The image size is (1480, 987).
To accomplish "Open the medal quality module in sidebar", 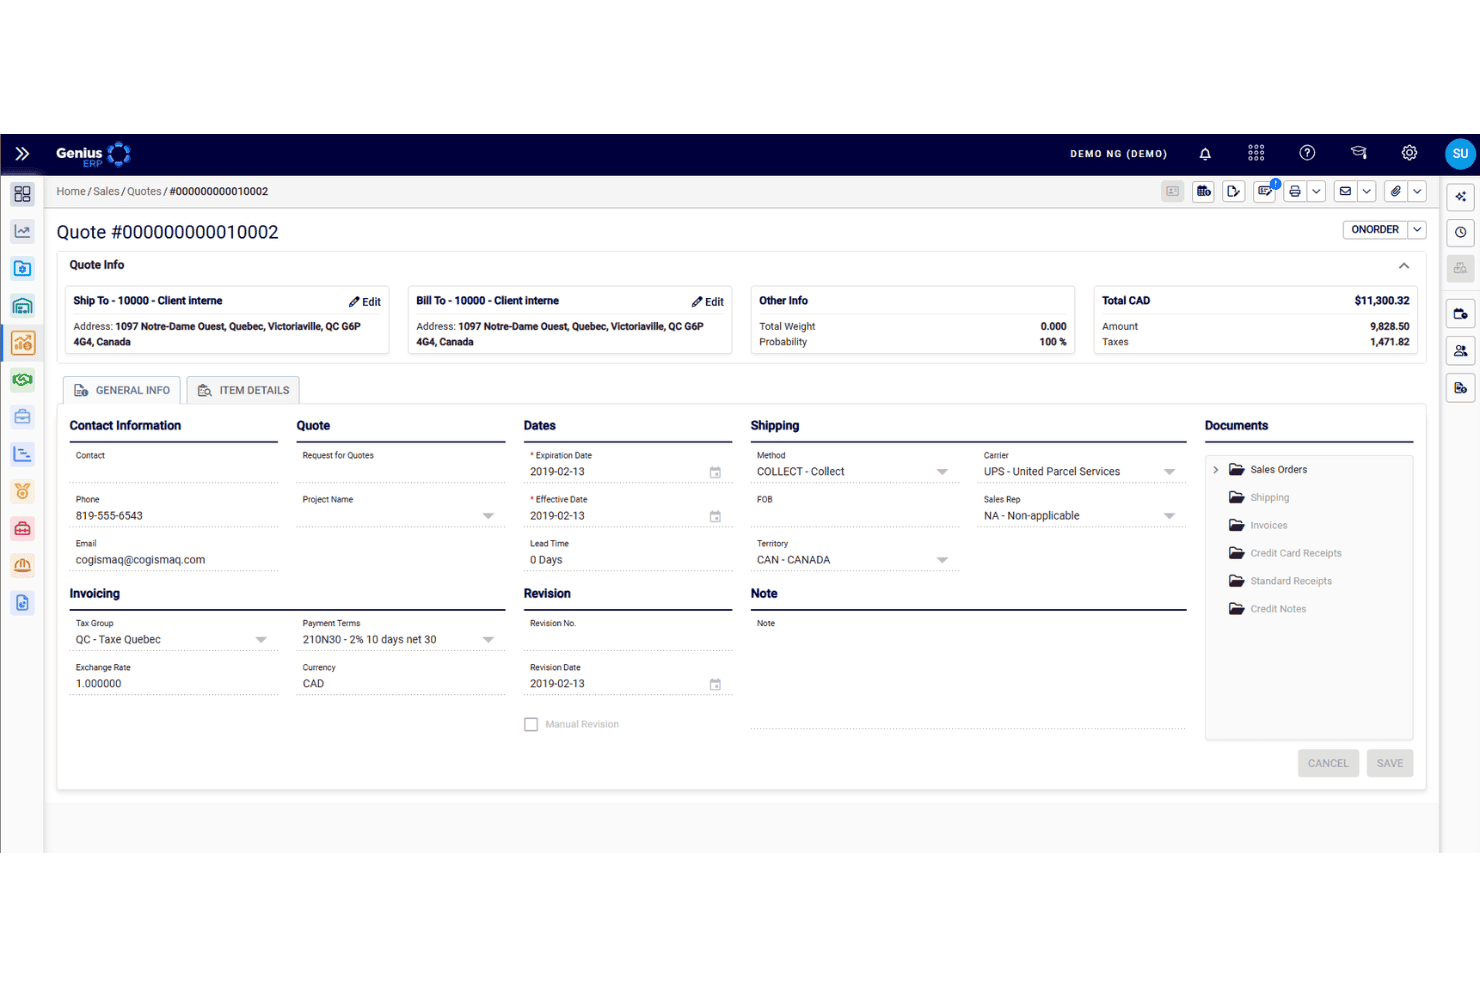I will 22,491.
